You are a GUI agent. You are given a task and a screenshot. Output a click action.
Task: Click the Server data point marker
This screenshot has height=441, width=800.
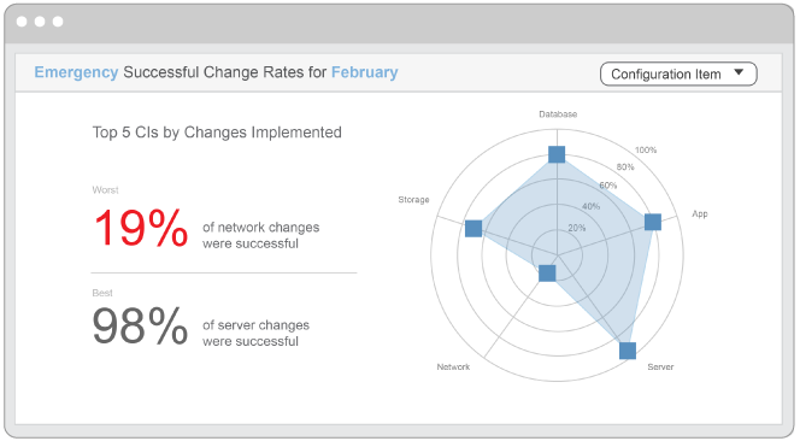pyautogui.click(x=627, y=350)
